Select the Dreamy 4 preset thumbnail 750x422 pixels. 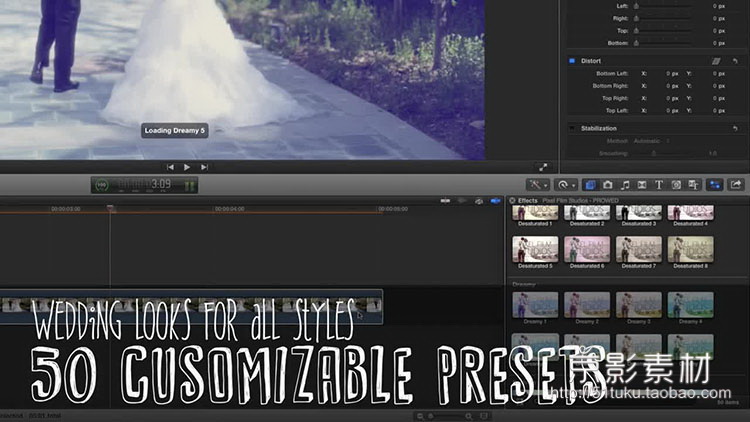(690, 305)
